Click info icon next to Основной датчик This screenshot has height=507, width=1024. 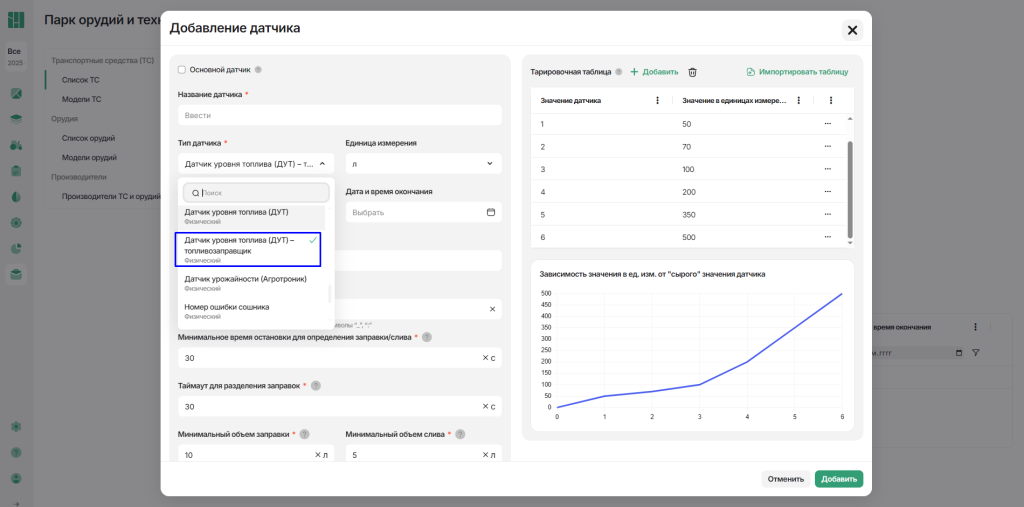(258, 70)
